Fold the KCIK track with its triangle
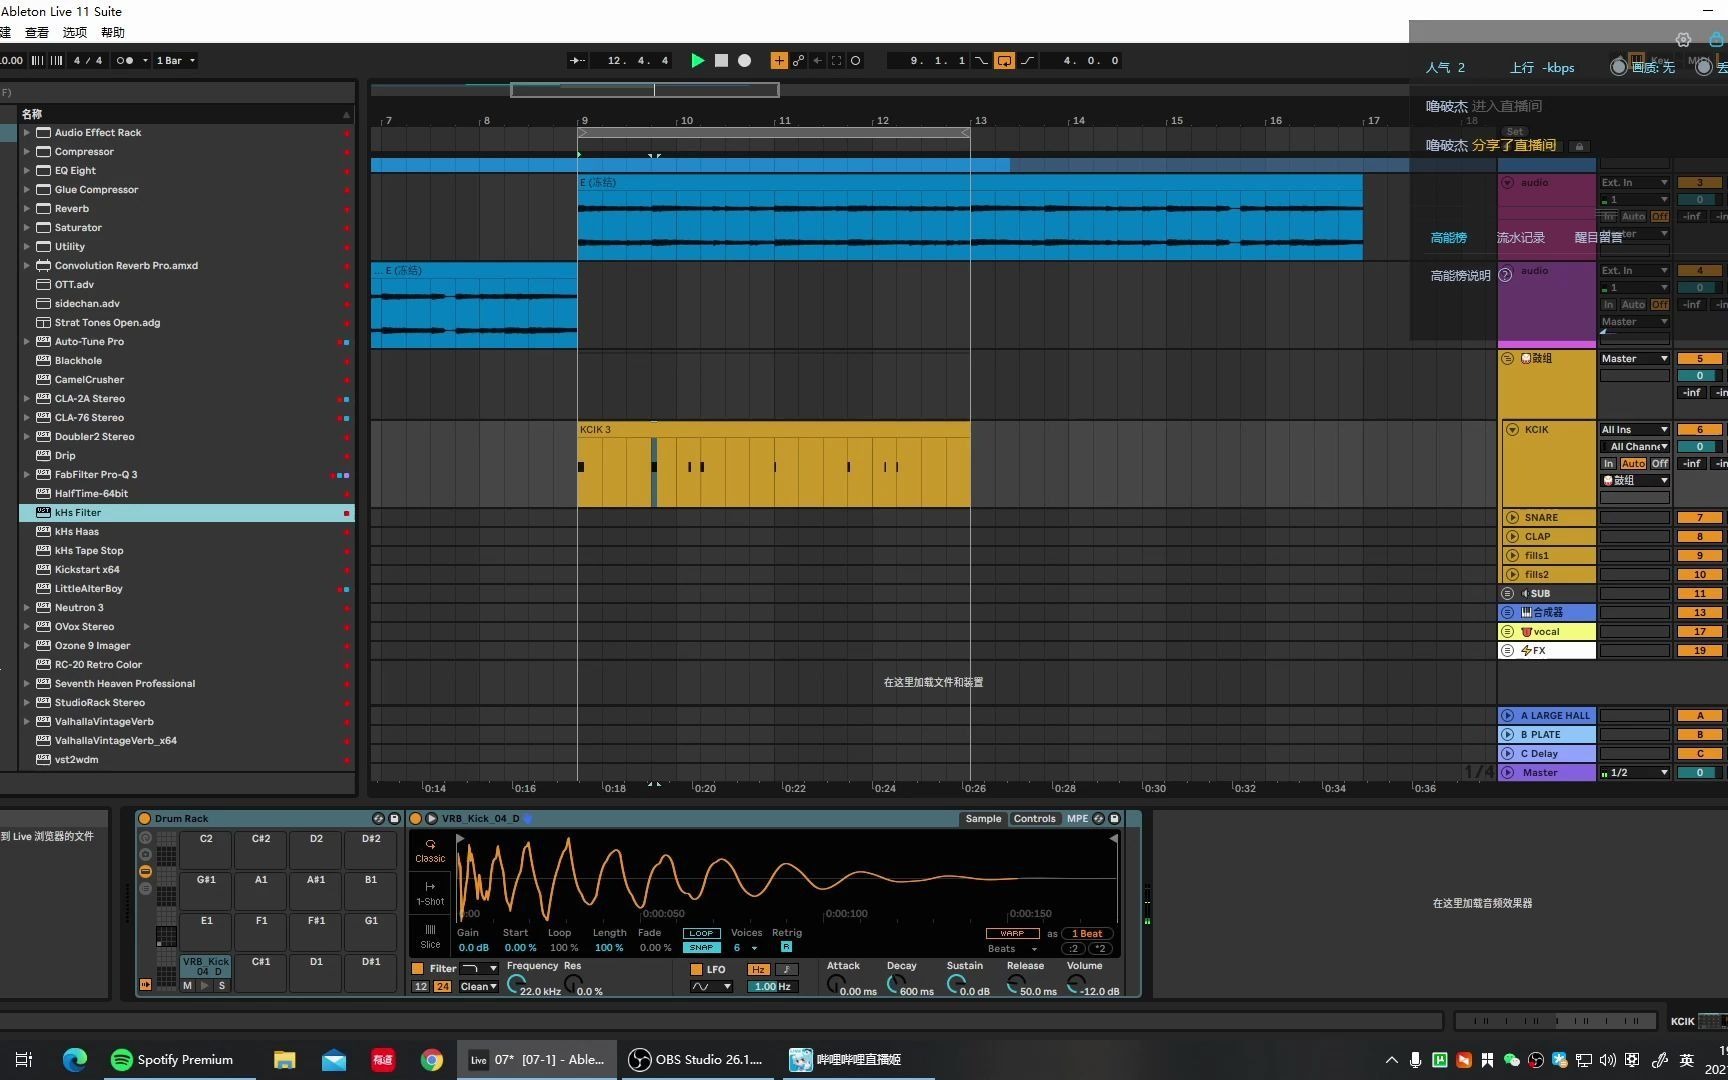 coord(1512,430)
